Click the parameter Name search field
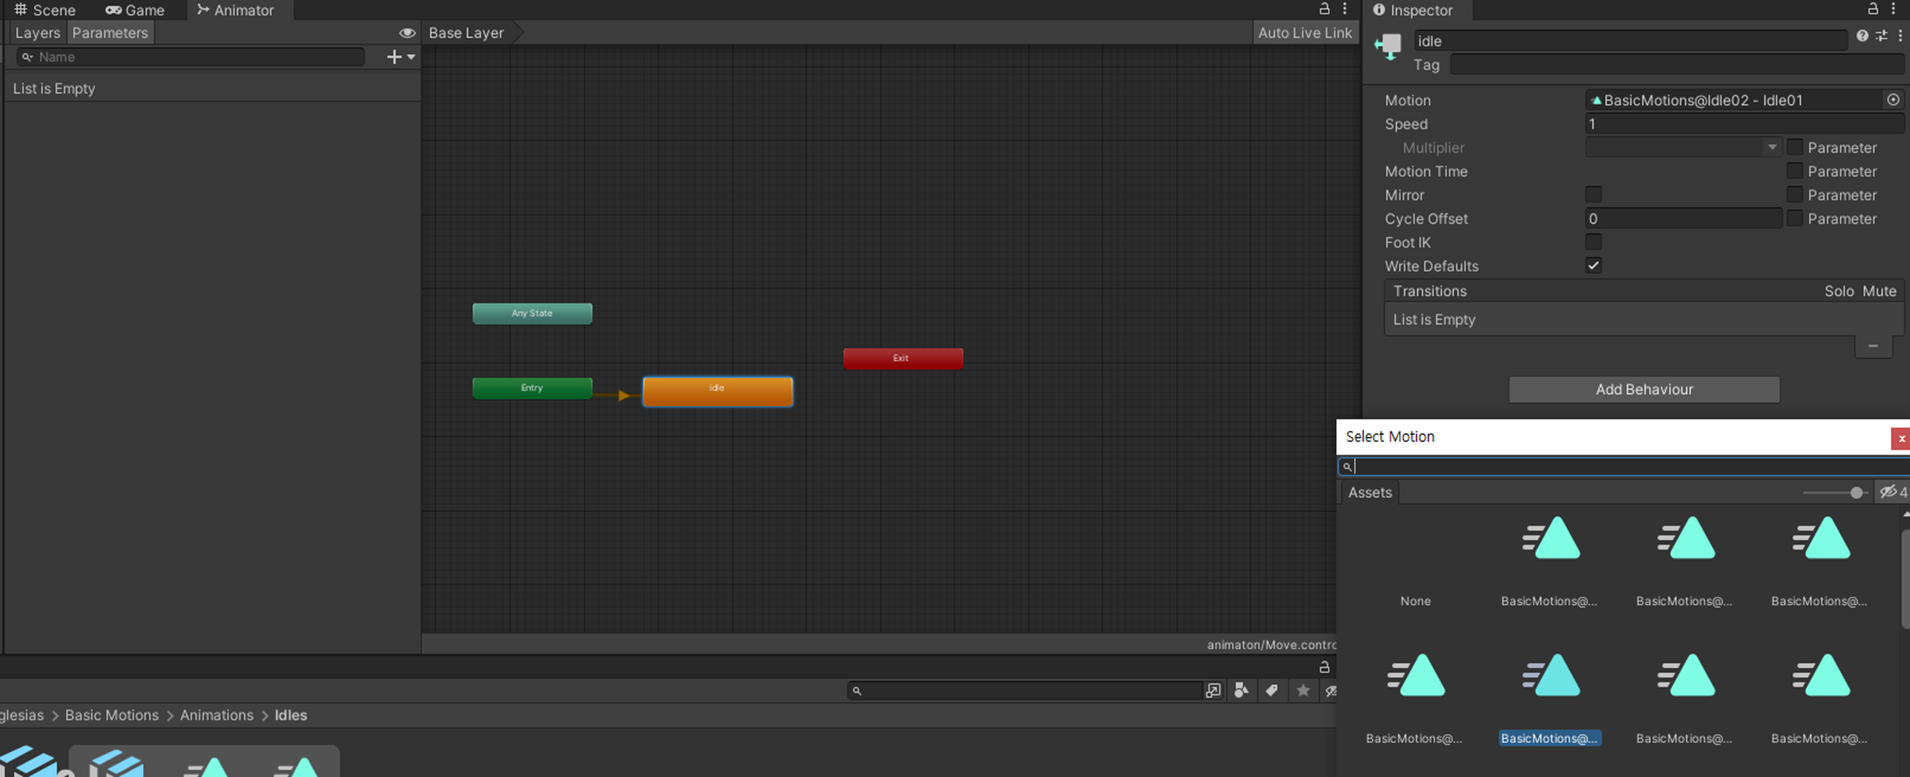Viewport: 1910px width, 777px height. [190, 57]
